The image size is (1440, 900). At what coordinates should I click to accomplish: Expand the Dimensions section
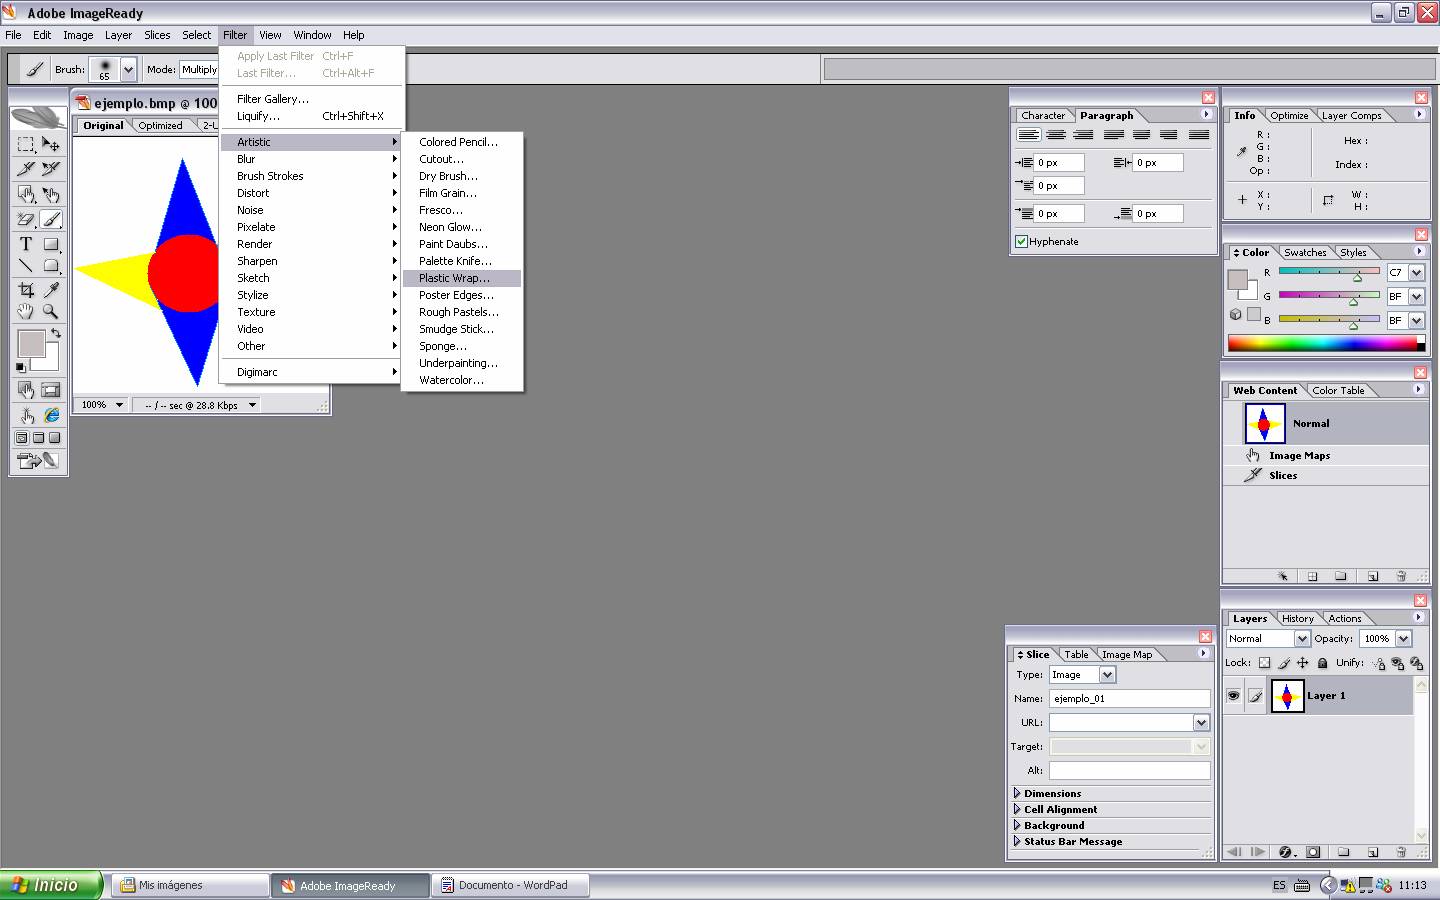click(x=1018, y=793)
